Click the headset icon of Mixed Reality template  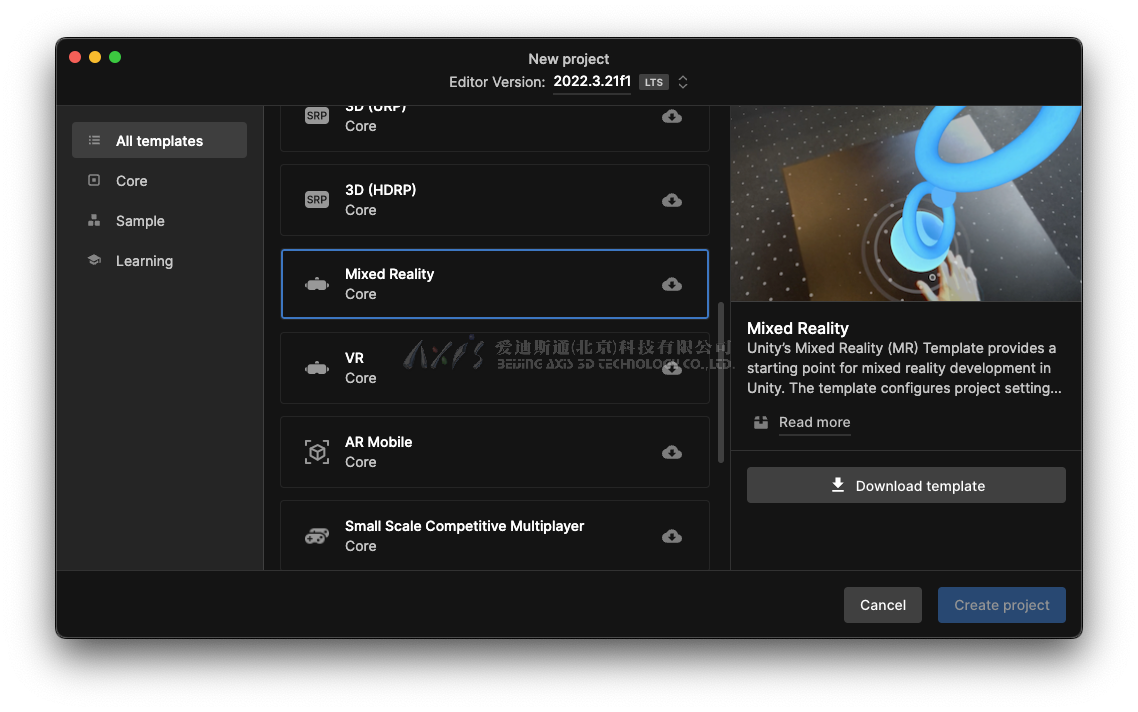click(317, 284)
